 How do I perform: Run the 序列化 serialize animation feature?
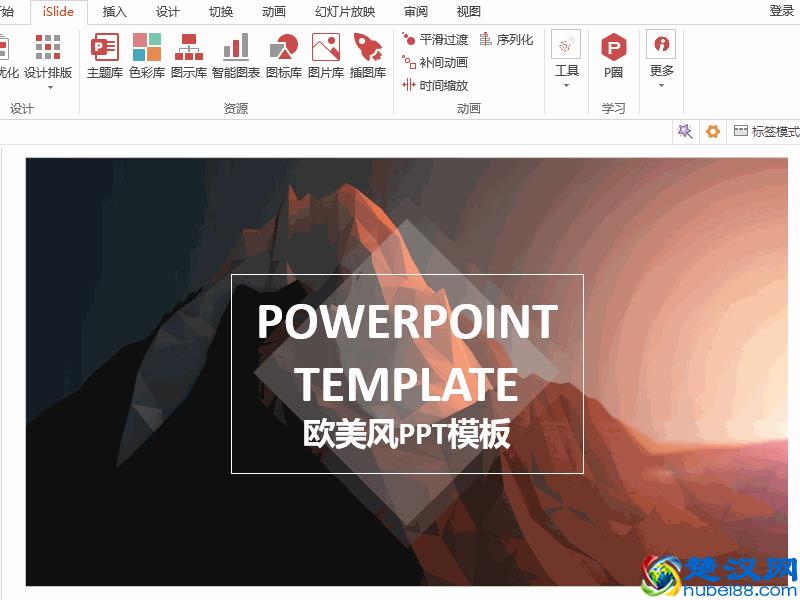click(512, 38)
